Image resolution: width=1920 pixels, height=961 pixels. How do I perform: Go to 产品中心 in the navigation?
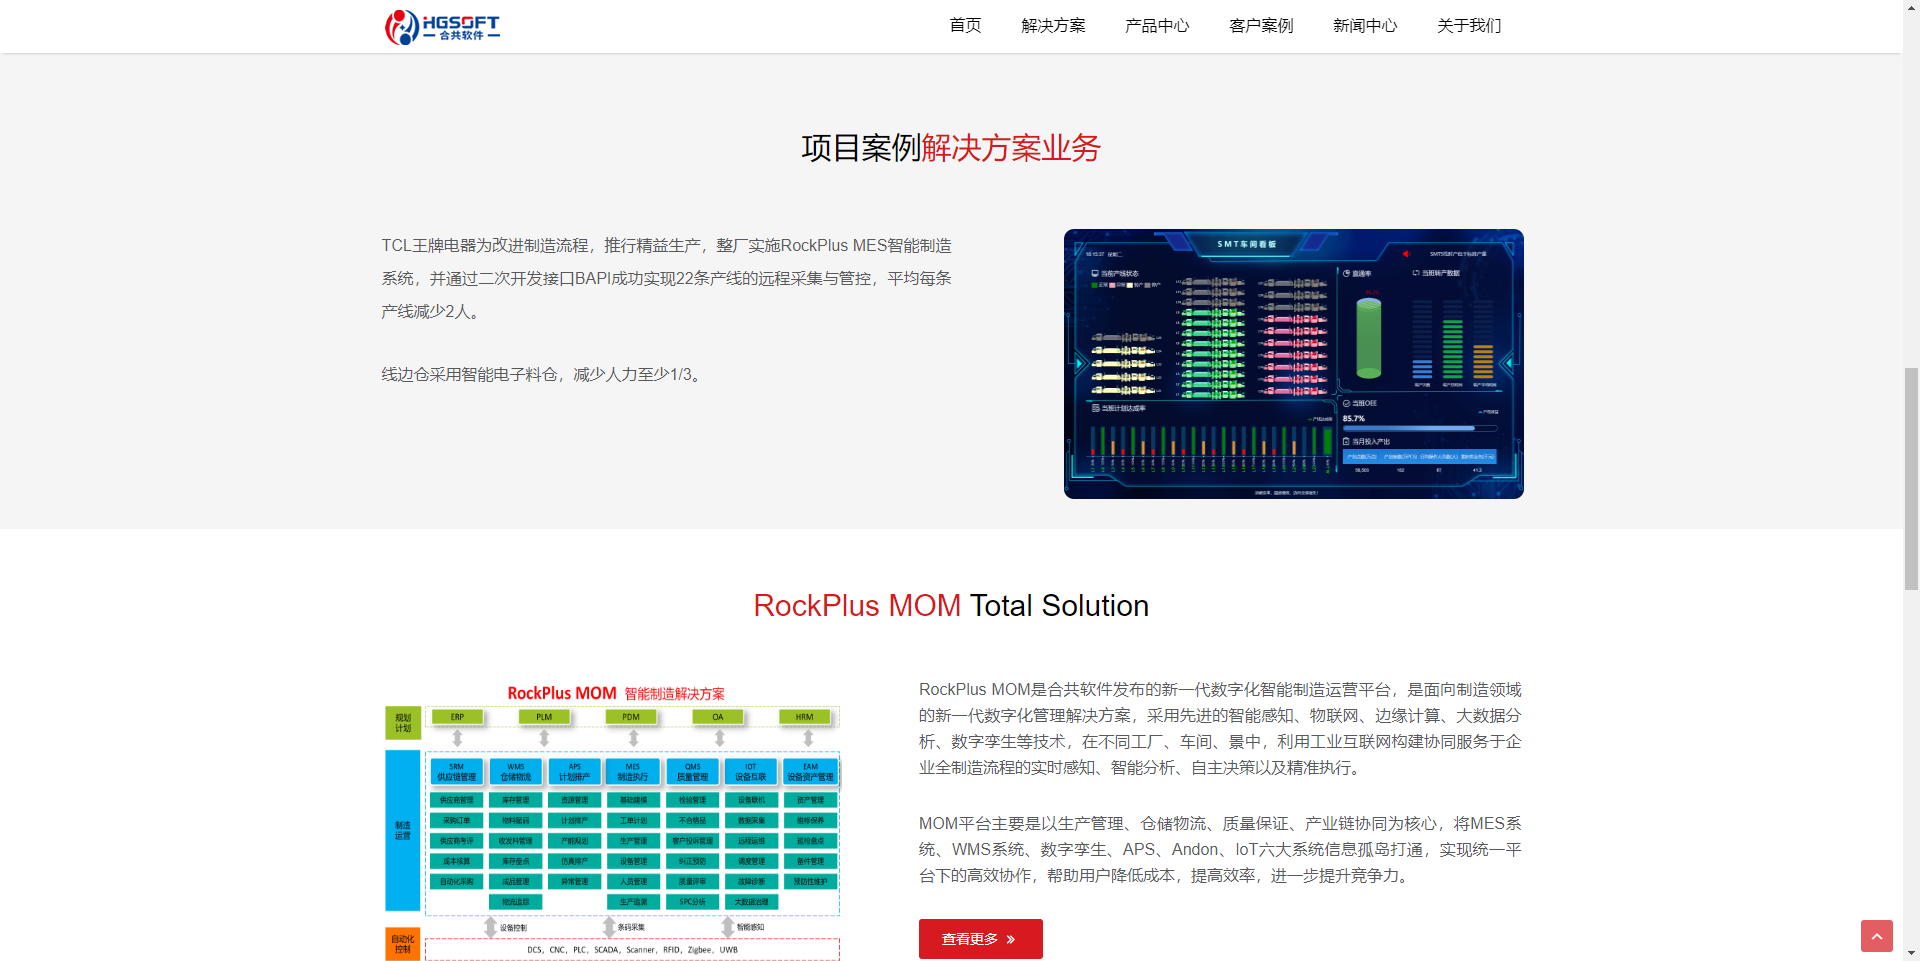tap(1157, 26)
